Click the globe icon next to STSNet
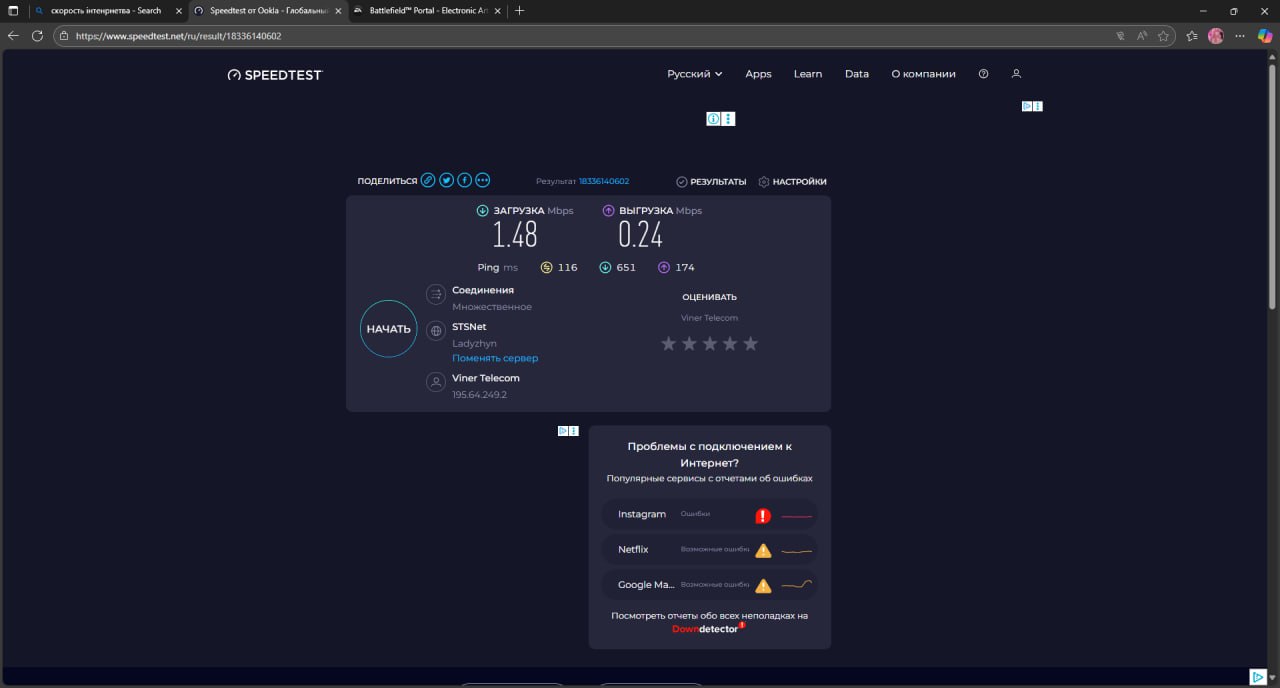Viewport: 1280px width, 688px height. [x=436, y=331]
